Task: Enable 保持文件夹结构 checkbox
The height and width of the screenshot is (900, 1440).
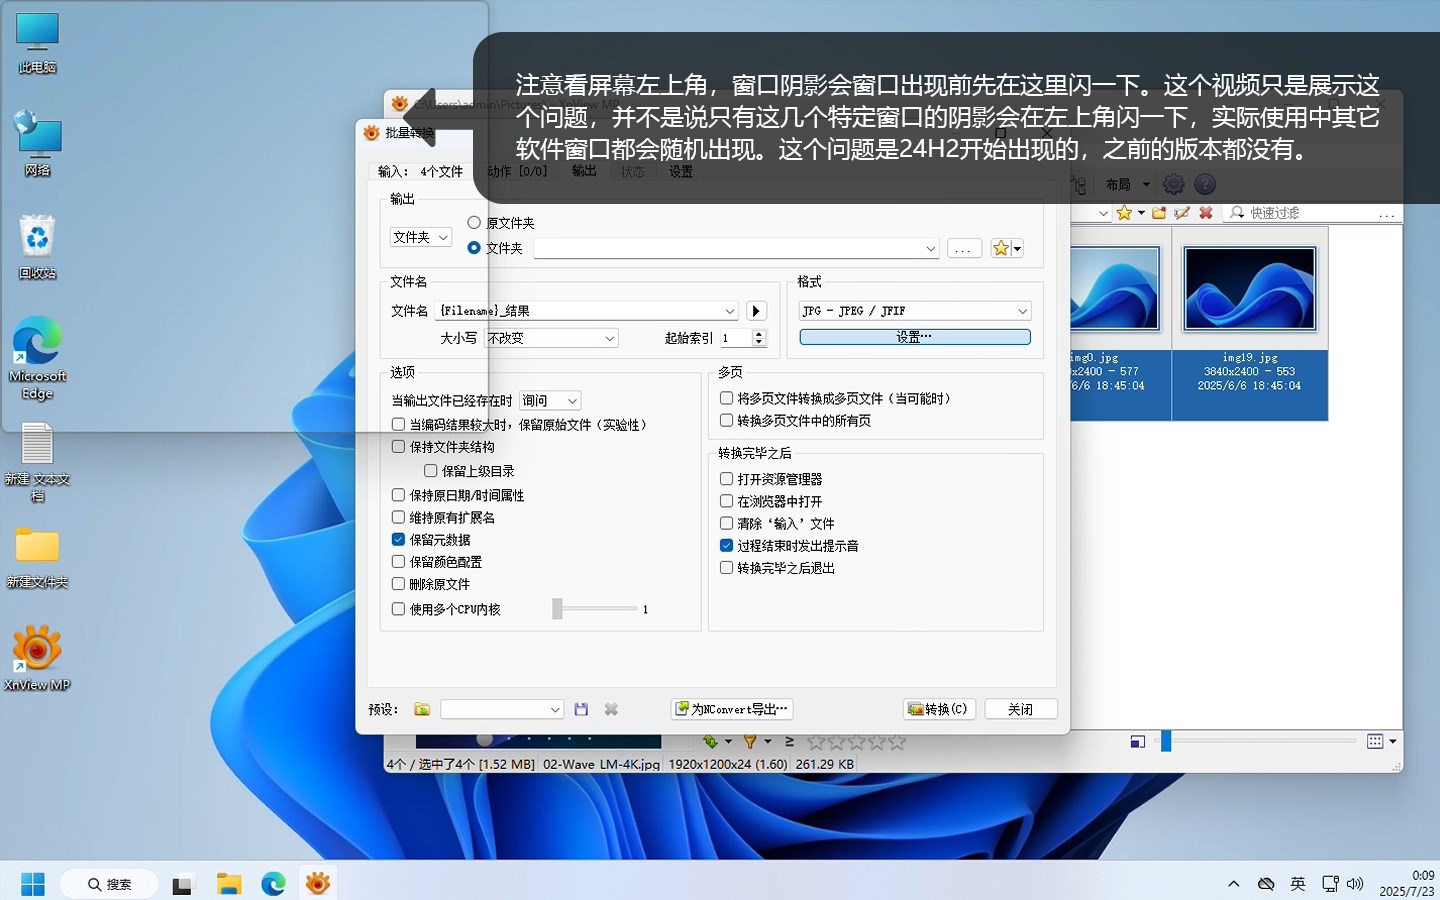Action: (x=398, y=447)
